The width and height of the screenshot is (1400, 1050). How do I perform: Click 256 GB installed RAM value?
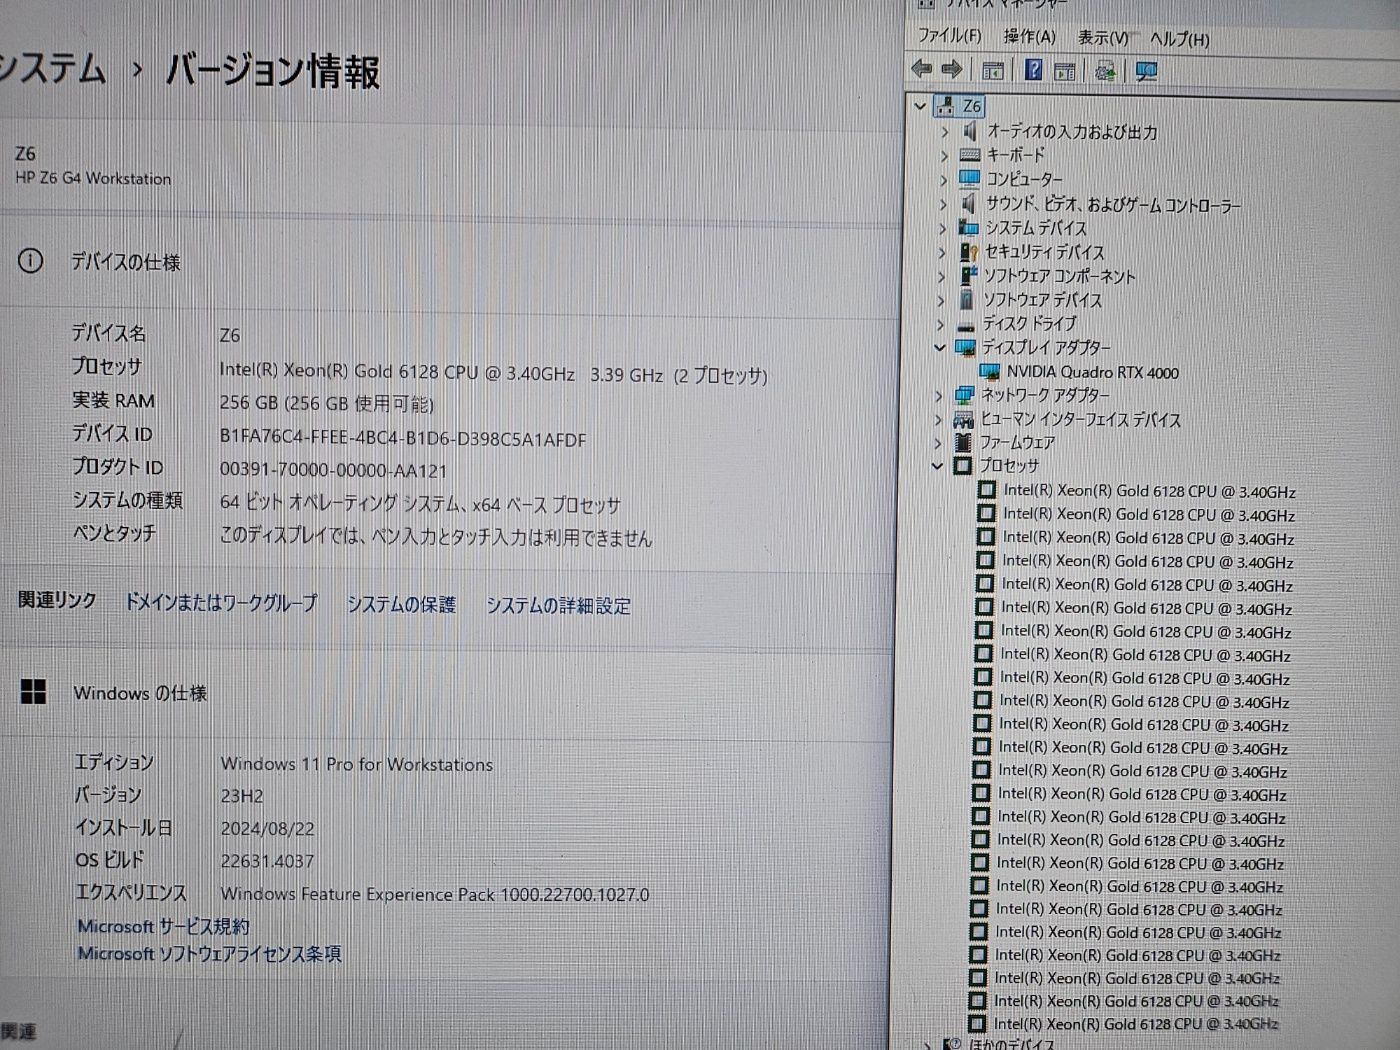326,404
